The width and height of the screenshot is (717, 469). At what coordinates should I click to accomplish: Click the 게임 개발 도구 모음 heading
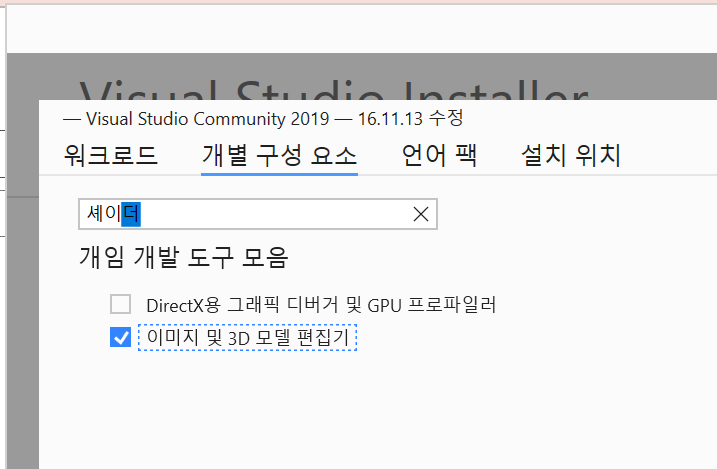point(183,257)
